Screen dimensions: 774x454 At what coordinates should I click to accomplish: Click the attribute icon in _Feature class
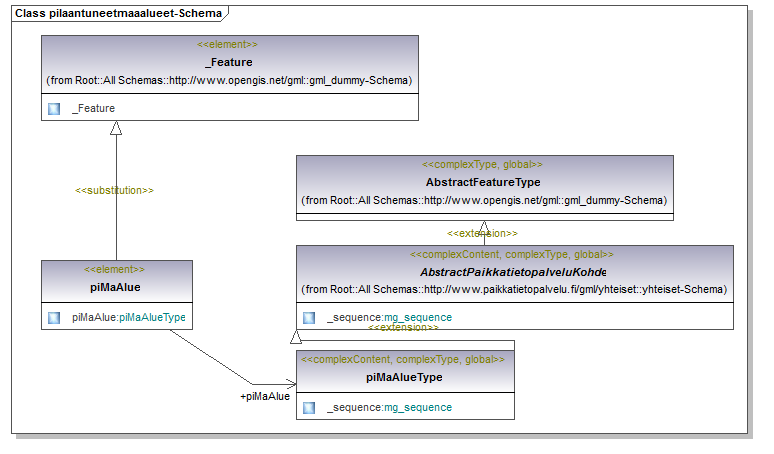(54, 108)
